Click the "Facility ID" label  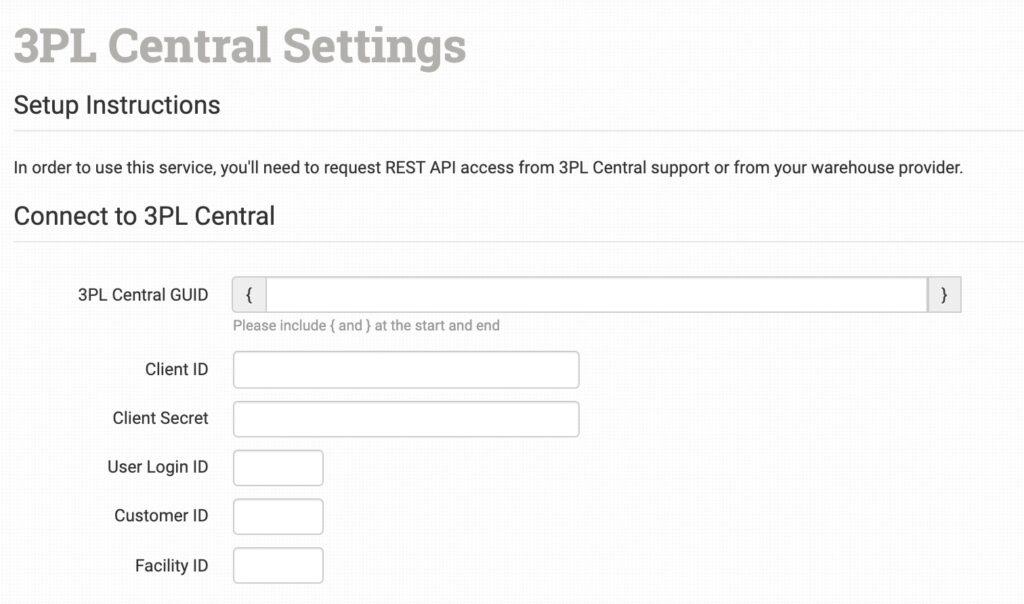click(171, 566)
